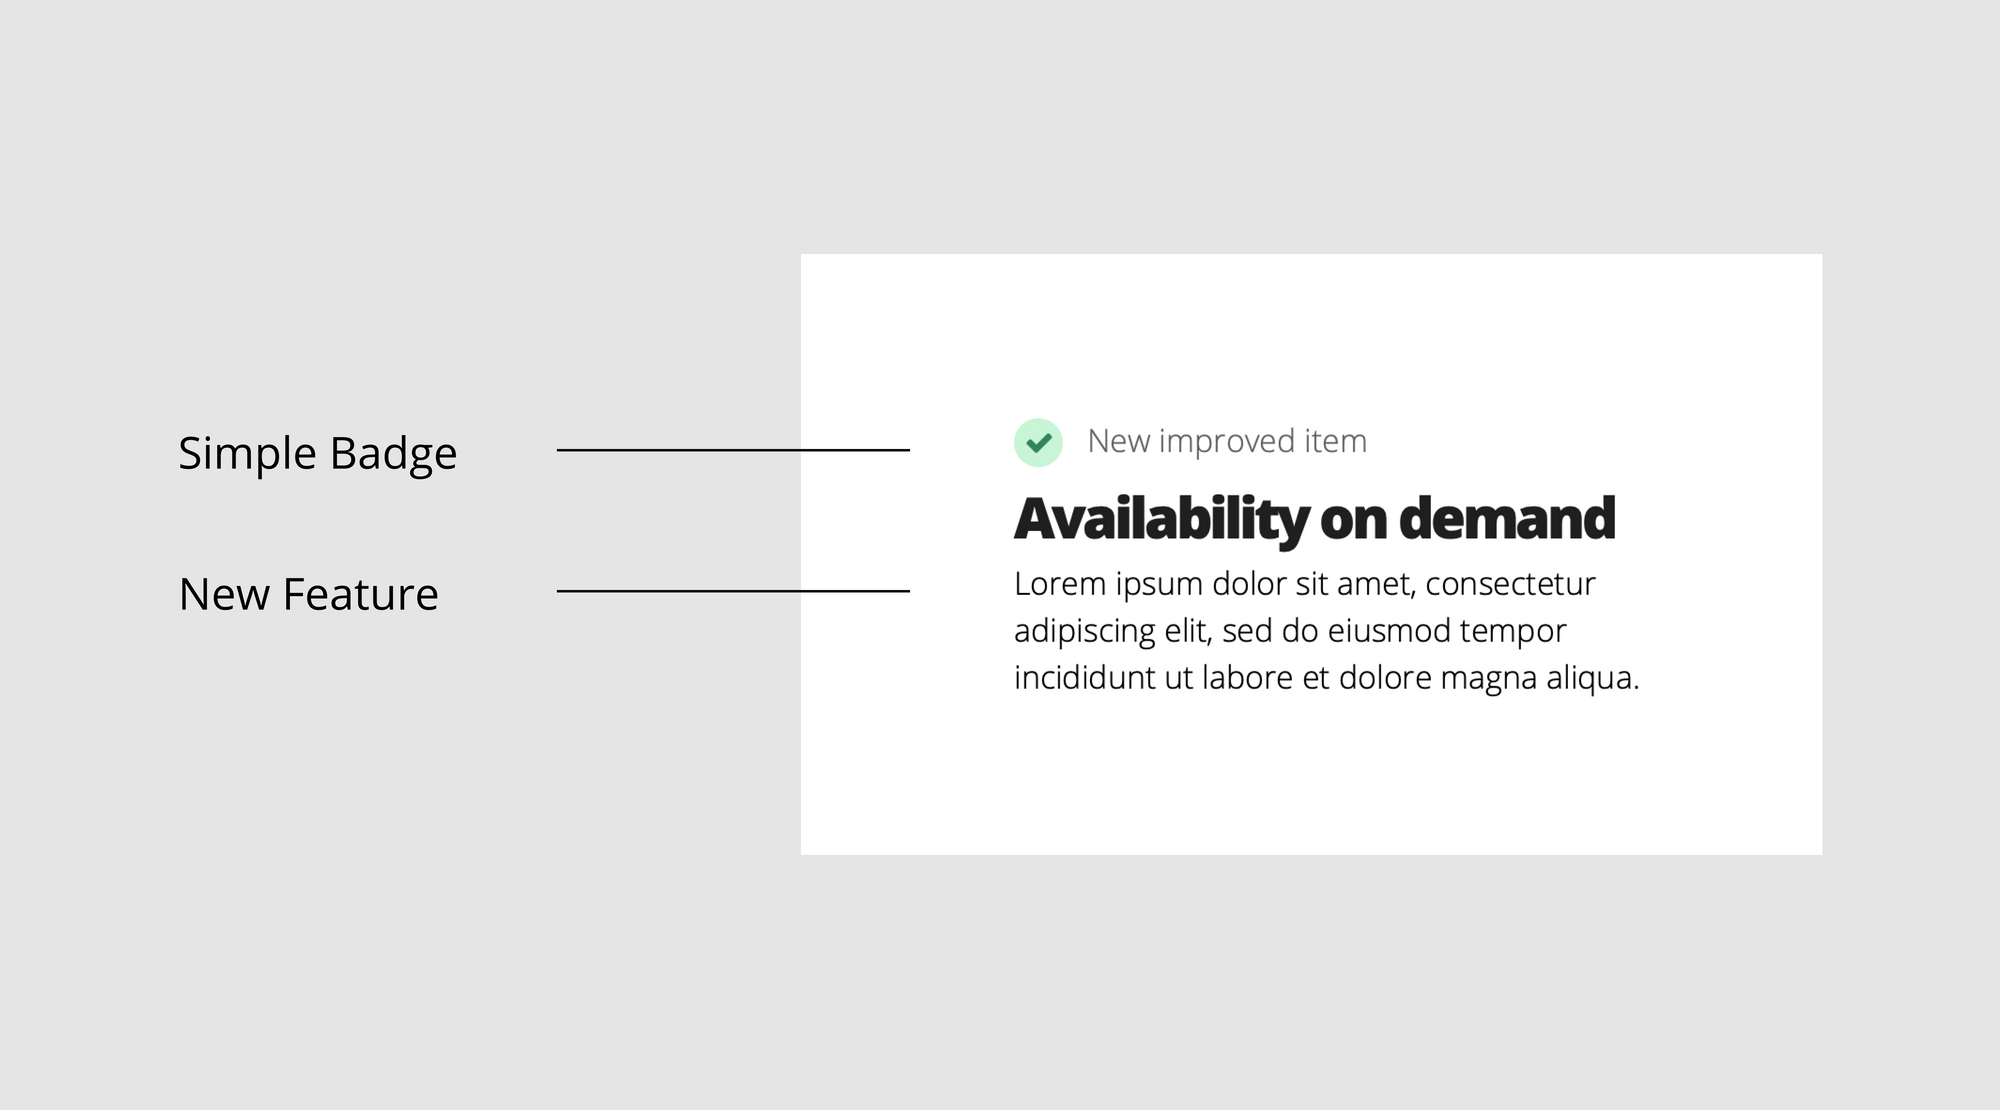
Task: Click the word "consectetur" in the paragraph
Action: coord(1510,584)
